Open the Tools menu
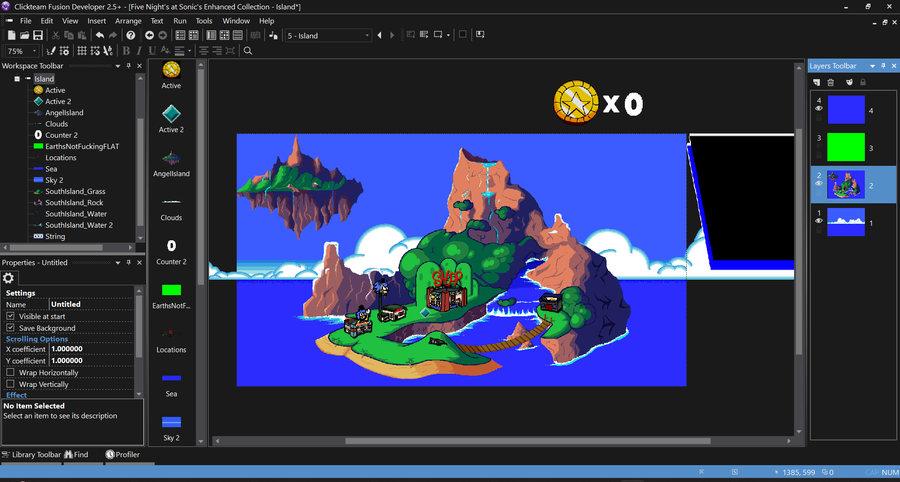Image resolution: width=900 pixels, height=482 pixels. [x=204, y=21]
